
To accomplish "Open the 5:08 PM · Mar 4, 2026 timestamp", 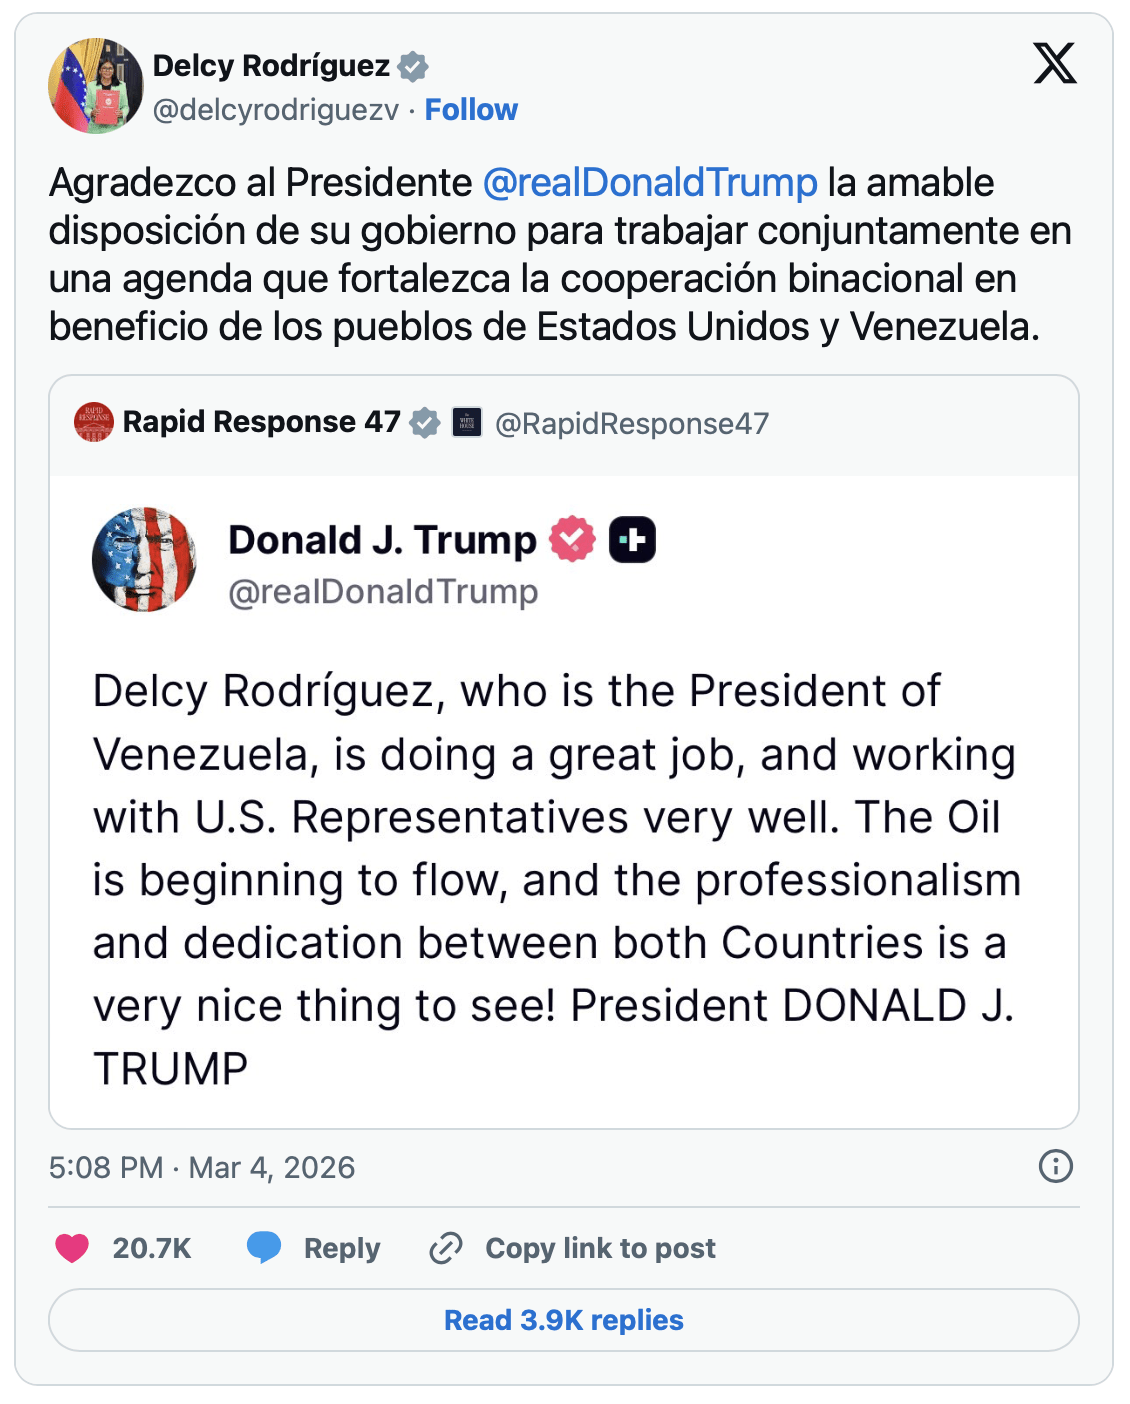I will coord(202,1167).
